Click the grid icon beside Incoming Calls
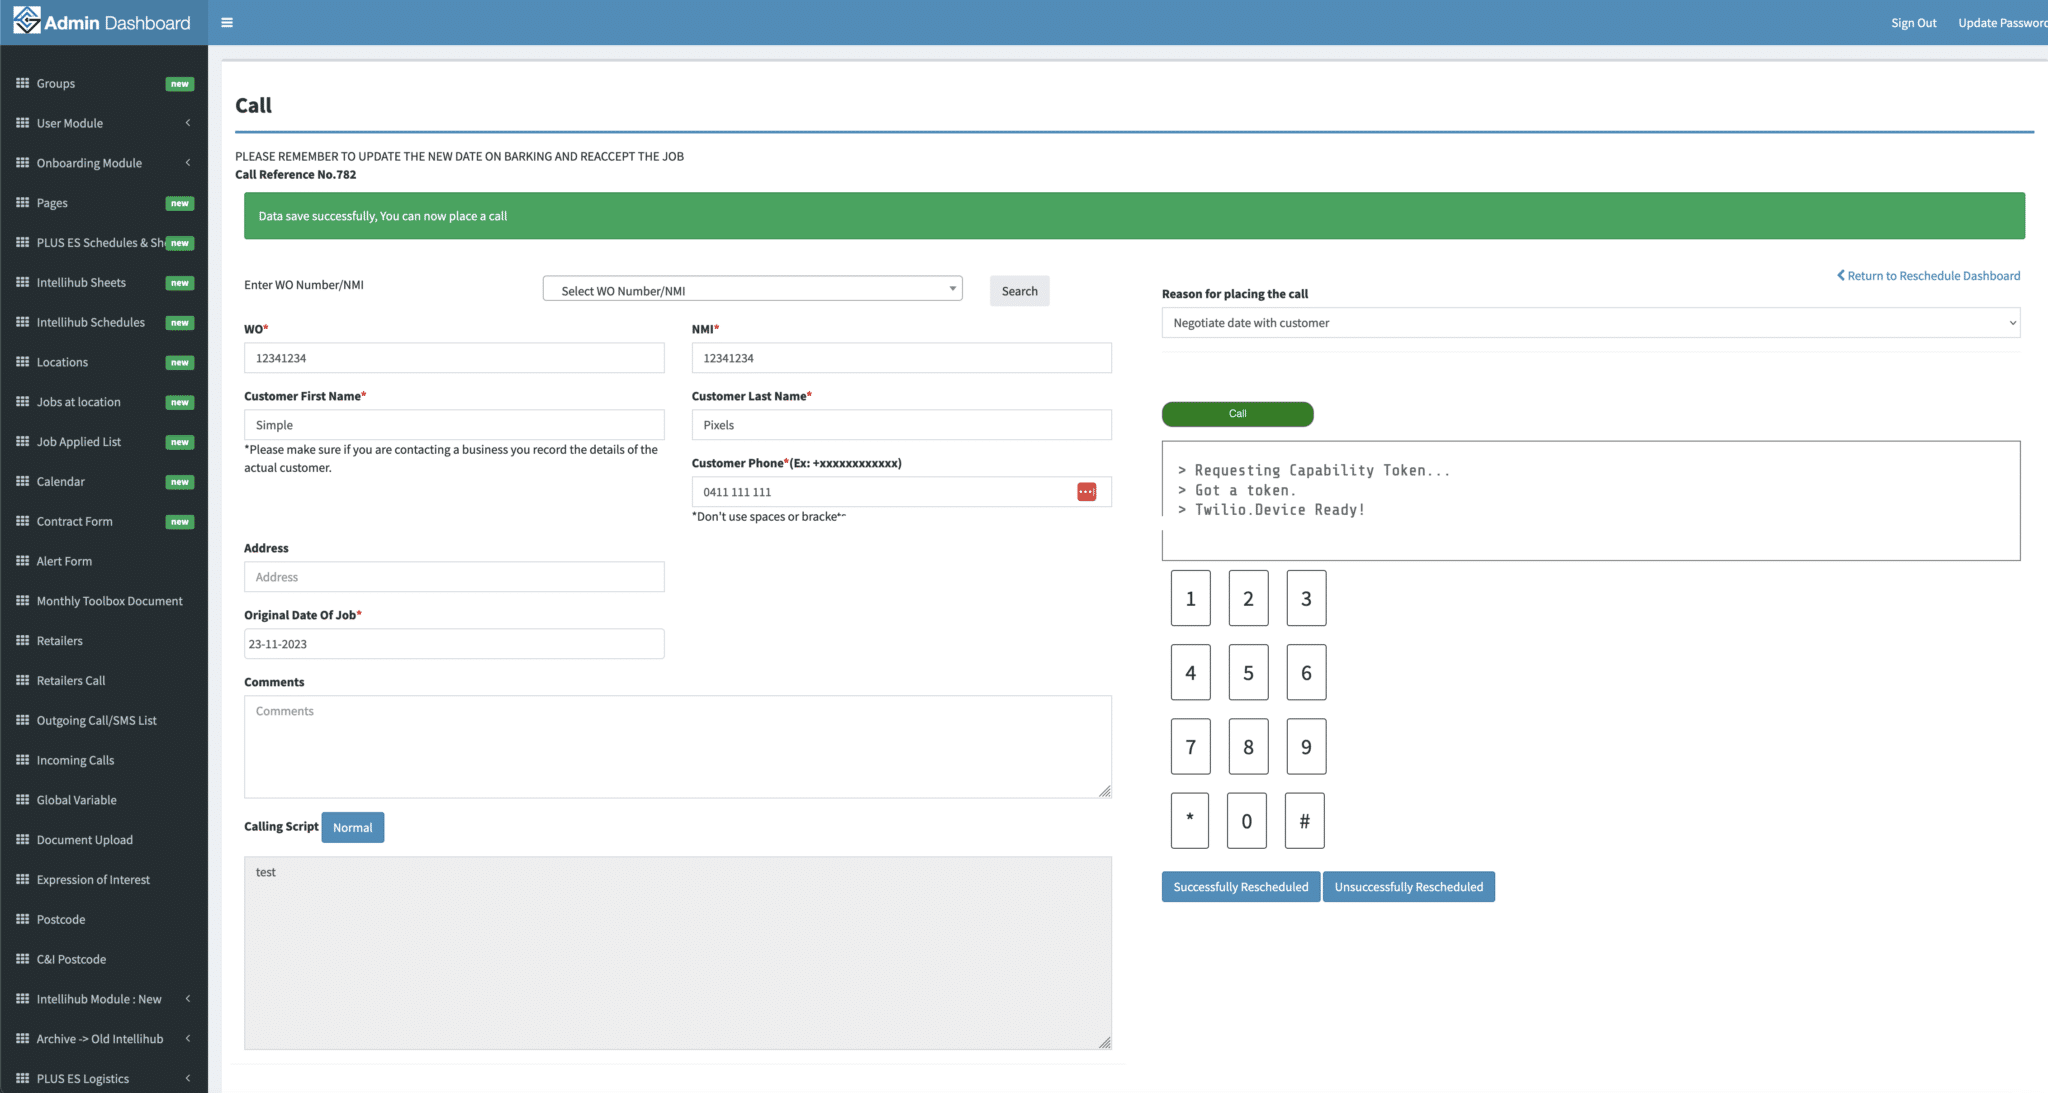 (22, 760)
